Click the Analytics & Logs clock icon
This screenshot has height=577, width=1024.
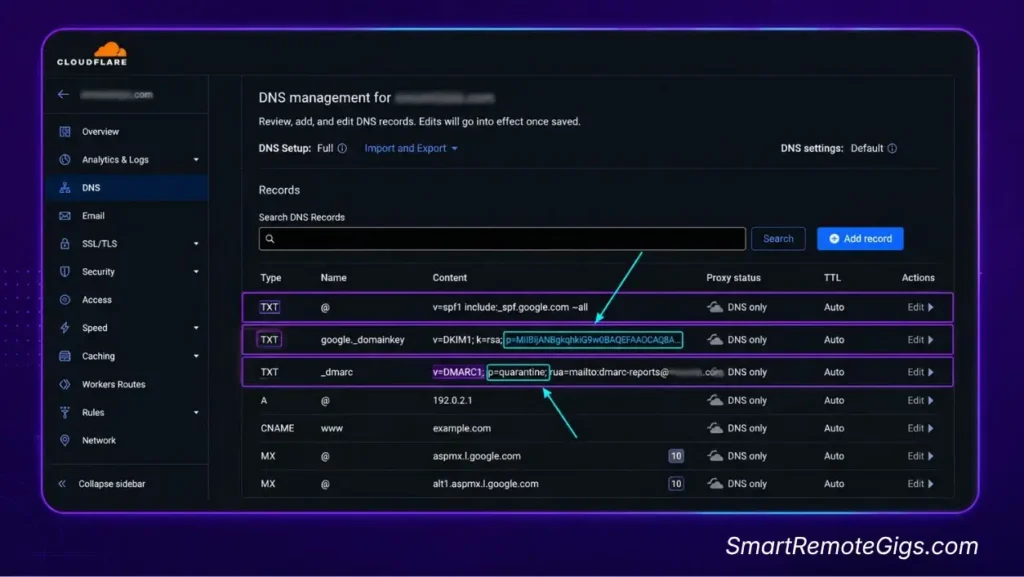coord(65,159)
